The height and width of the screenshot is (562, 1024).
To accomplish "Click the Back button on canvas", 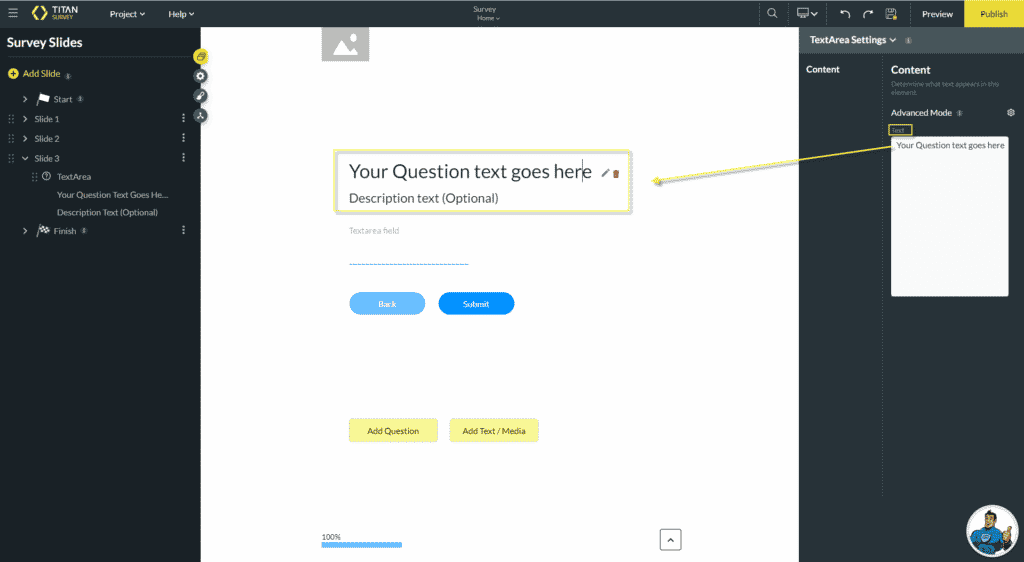I will (x=387, y=304).
